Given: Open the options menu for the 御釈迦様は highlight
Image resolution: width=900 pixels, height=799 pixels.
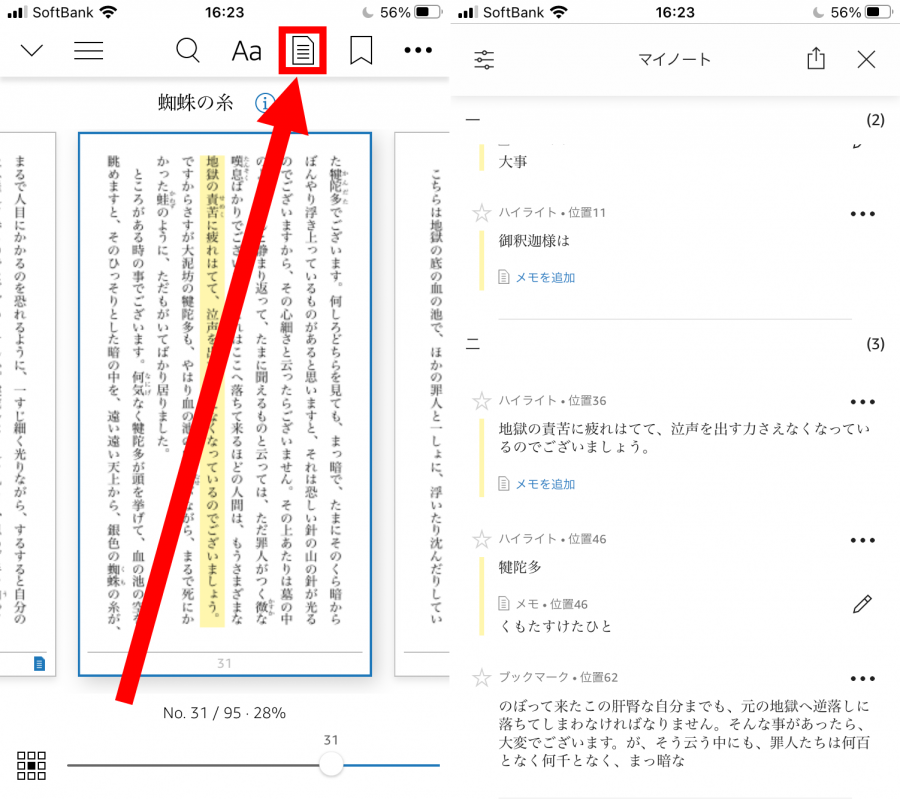Looking at the screenshot, I should click(862, 212).
